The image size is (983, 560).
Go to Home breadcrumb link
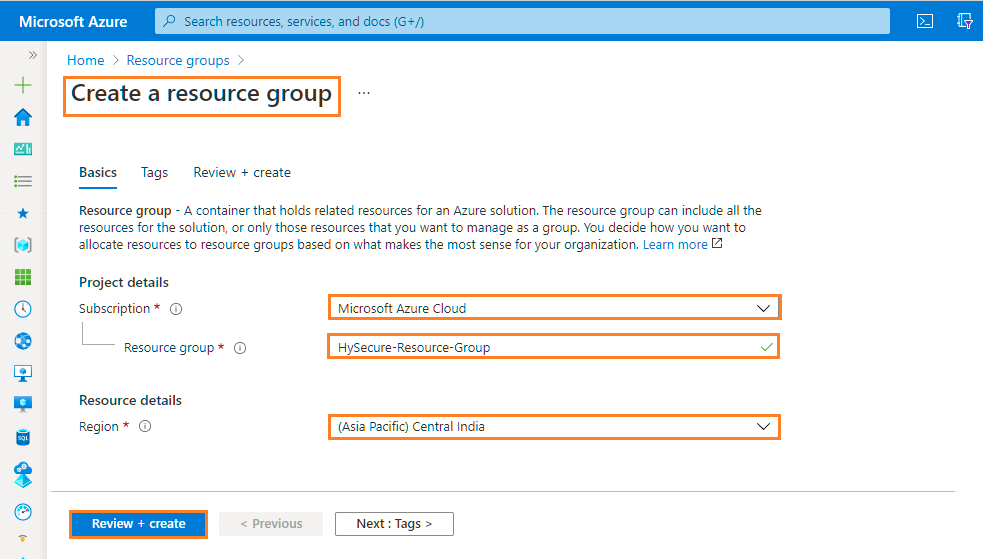[86, 60]
